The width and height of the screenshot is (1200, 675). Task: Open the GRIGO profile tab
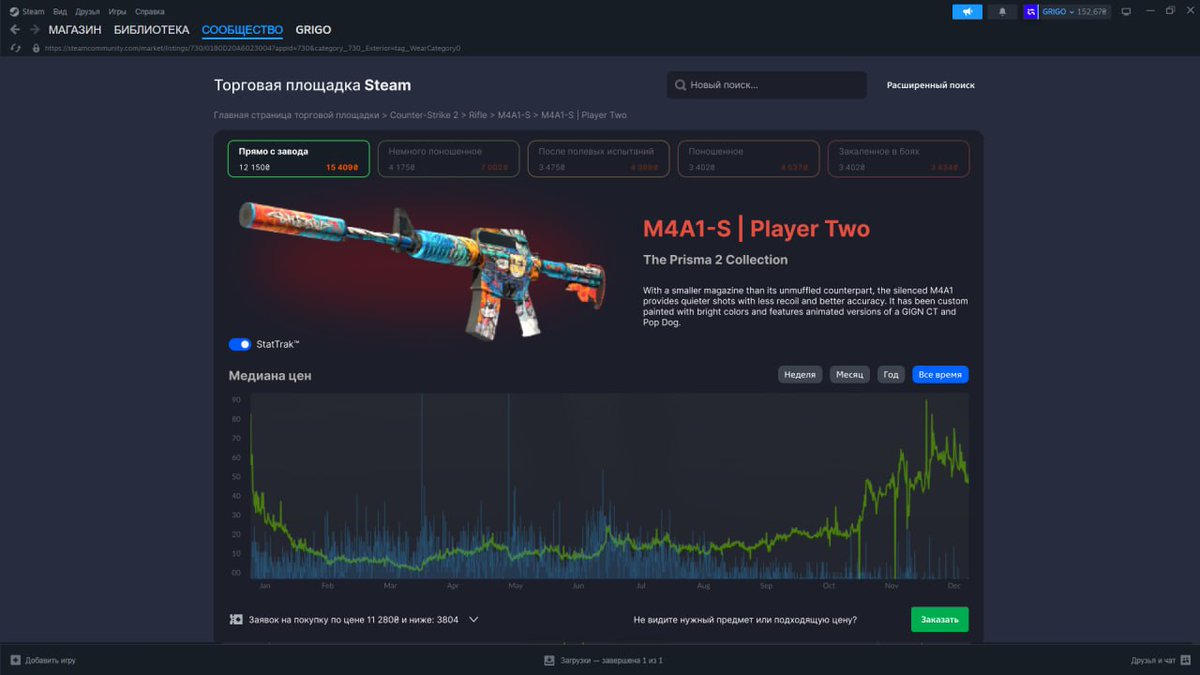(x=313, y=30)
